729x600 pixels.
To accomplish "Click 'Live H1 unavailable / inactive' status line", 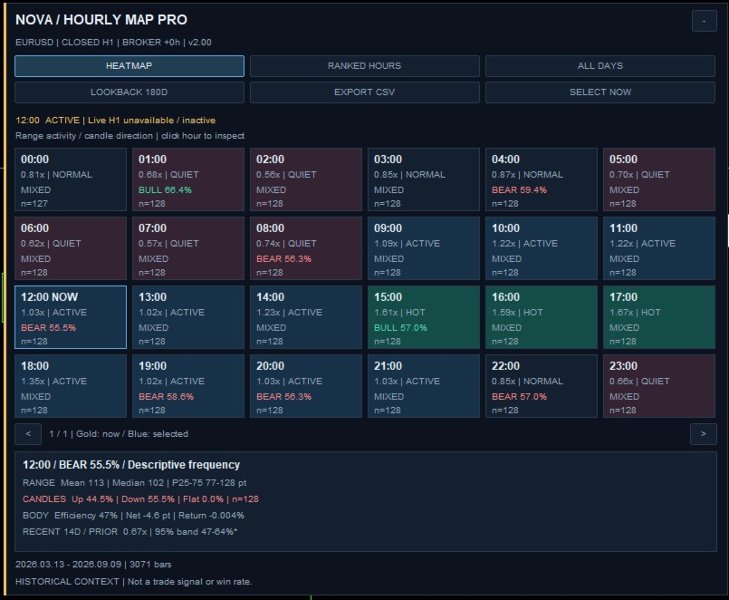I will point(152,120).
